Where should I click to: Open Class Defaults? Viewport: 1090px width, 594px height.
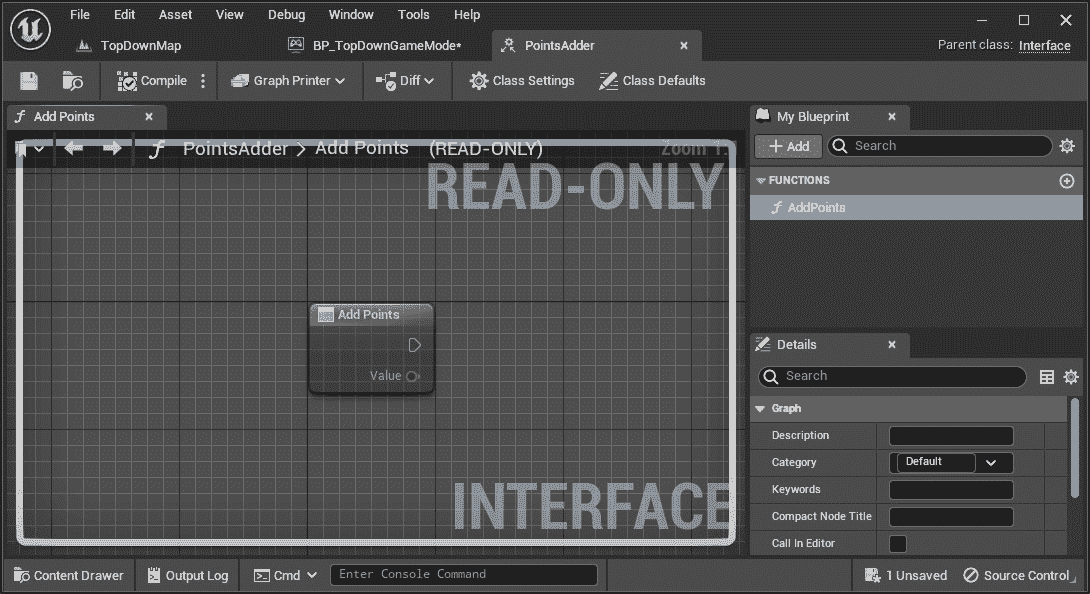coord(652,81)
